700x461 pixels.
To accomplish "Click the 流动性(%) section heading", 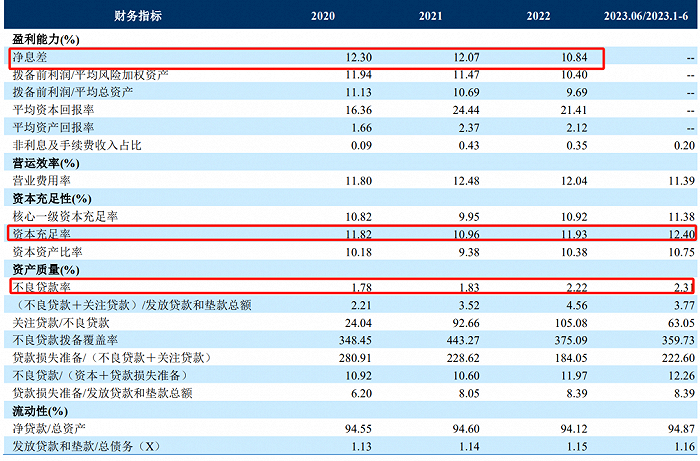I will (x=40, y=411).
